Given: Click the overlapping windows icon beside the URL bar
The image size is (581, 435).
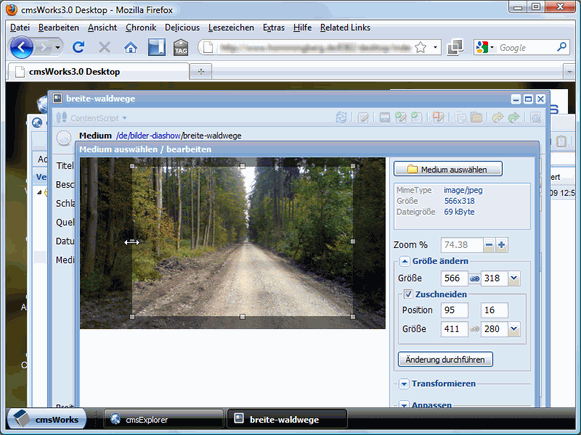Looking at the screenshot, I should tap(455, 47).
